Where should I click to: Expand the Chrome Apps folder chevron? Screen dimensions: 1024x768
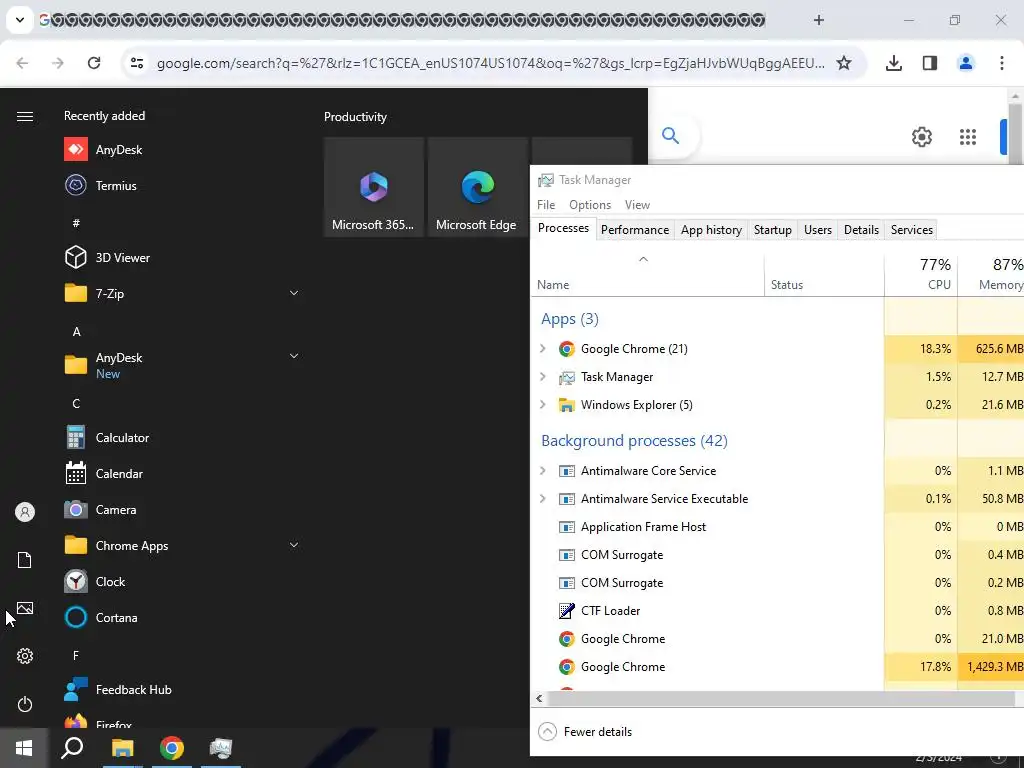tap(294, 545)
